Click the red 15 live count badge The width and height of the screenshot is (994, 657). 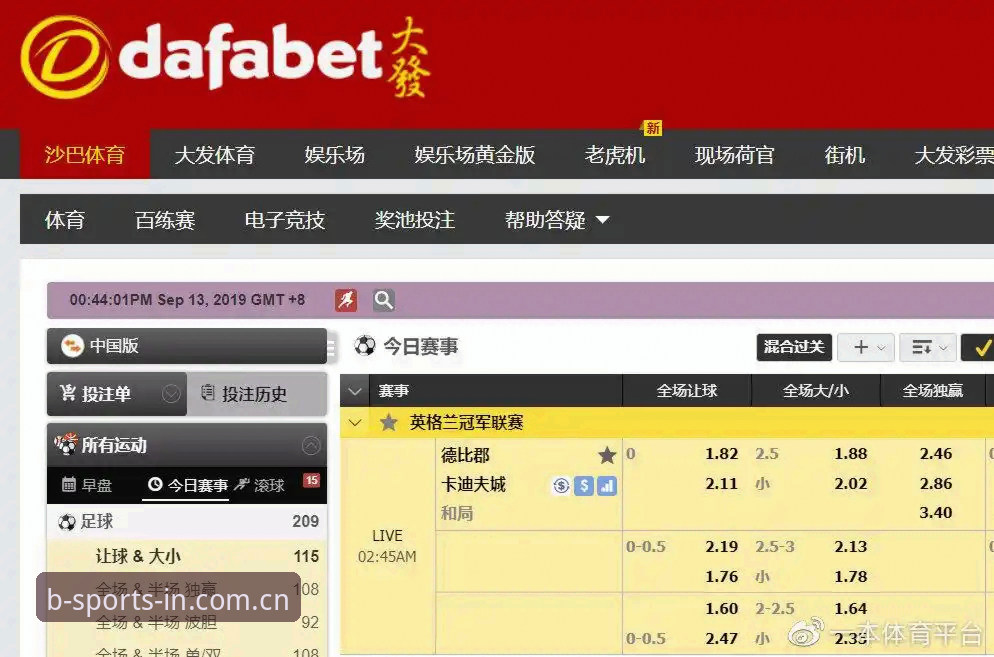(x=311, y=480)
